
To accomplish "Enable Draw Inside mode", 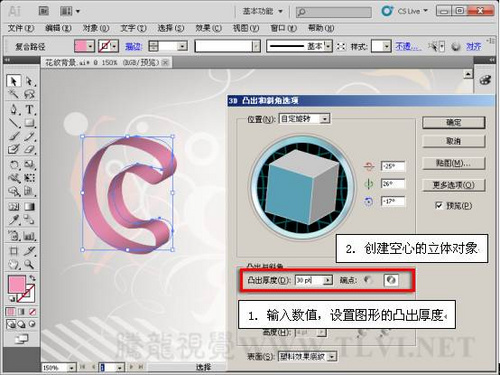I will click(x=32, y=324).
